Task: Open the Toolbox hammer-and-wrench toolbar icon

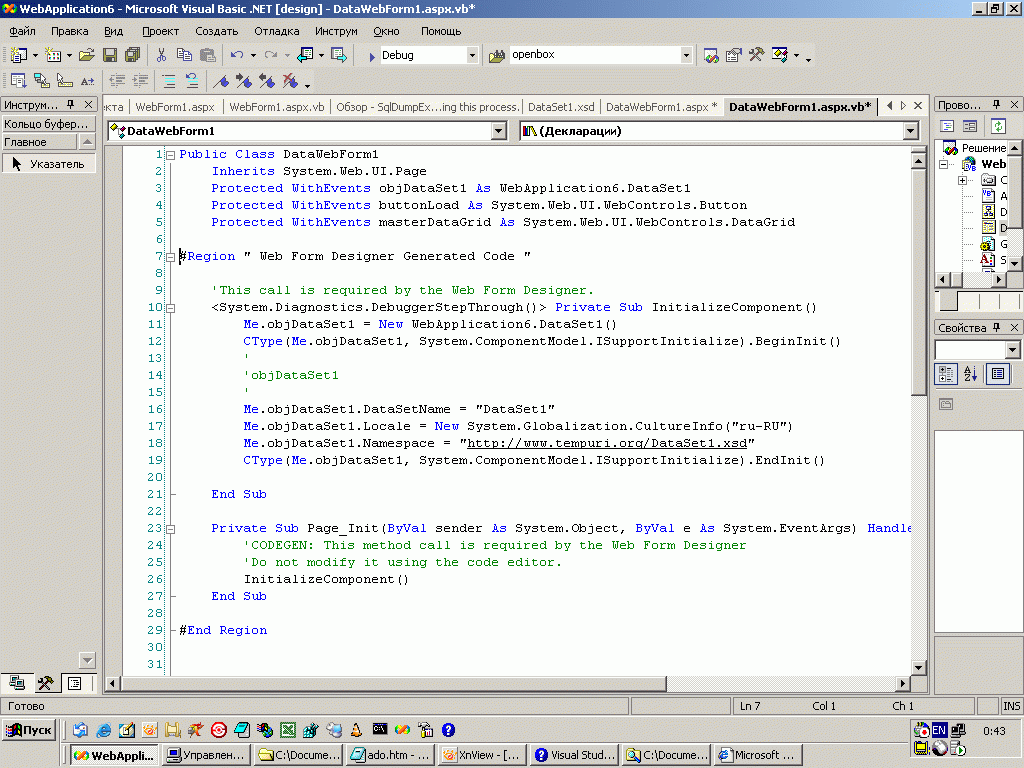Action: pyautogui.click(x=756, y=56)
